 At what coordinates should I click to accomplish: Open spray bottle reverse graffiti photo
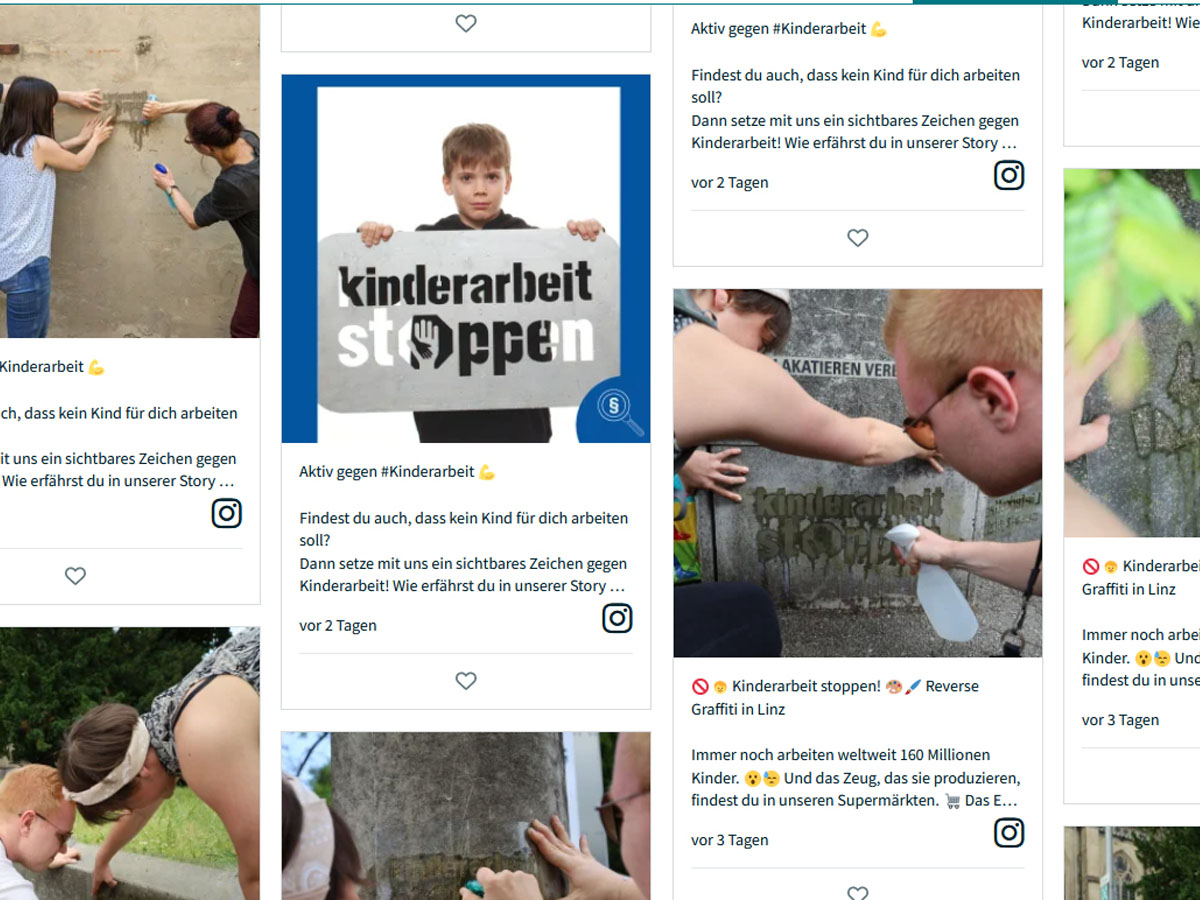point(858,473)
